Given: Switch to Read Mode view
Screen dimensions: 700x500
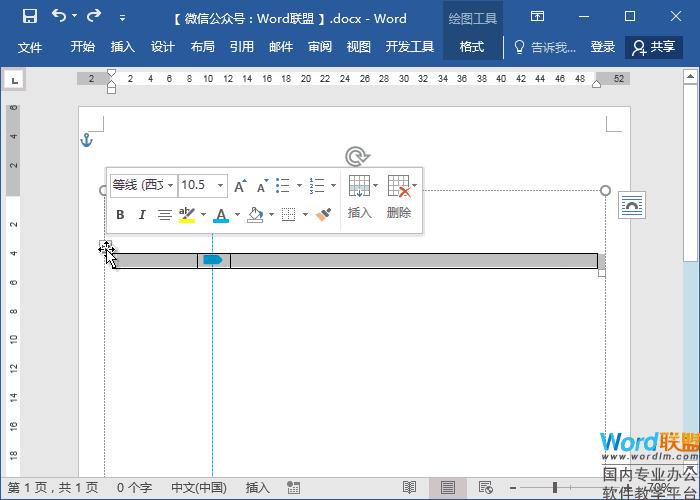Looking at the screenshot, I should pyautogui.click(x=409, y=488).
